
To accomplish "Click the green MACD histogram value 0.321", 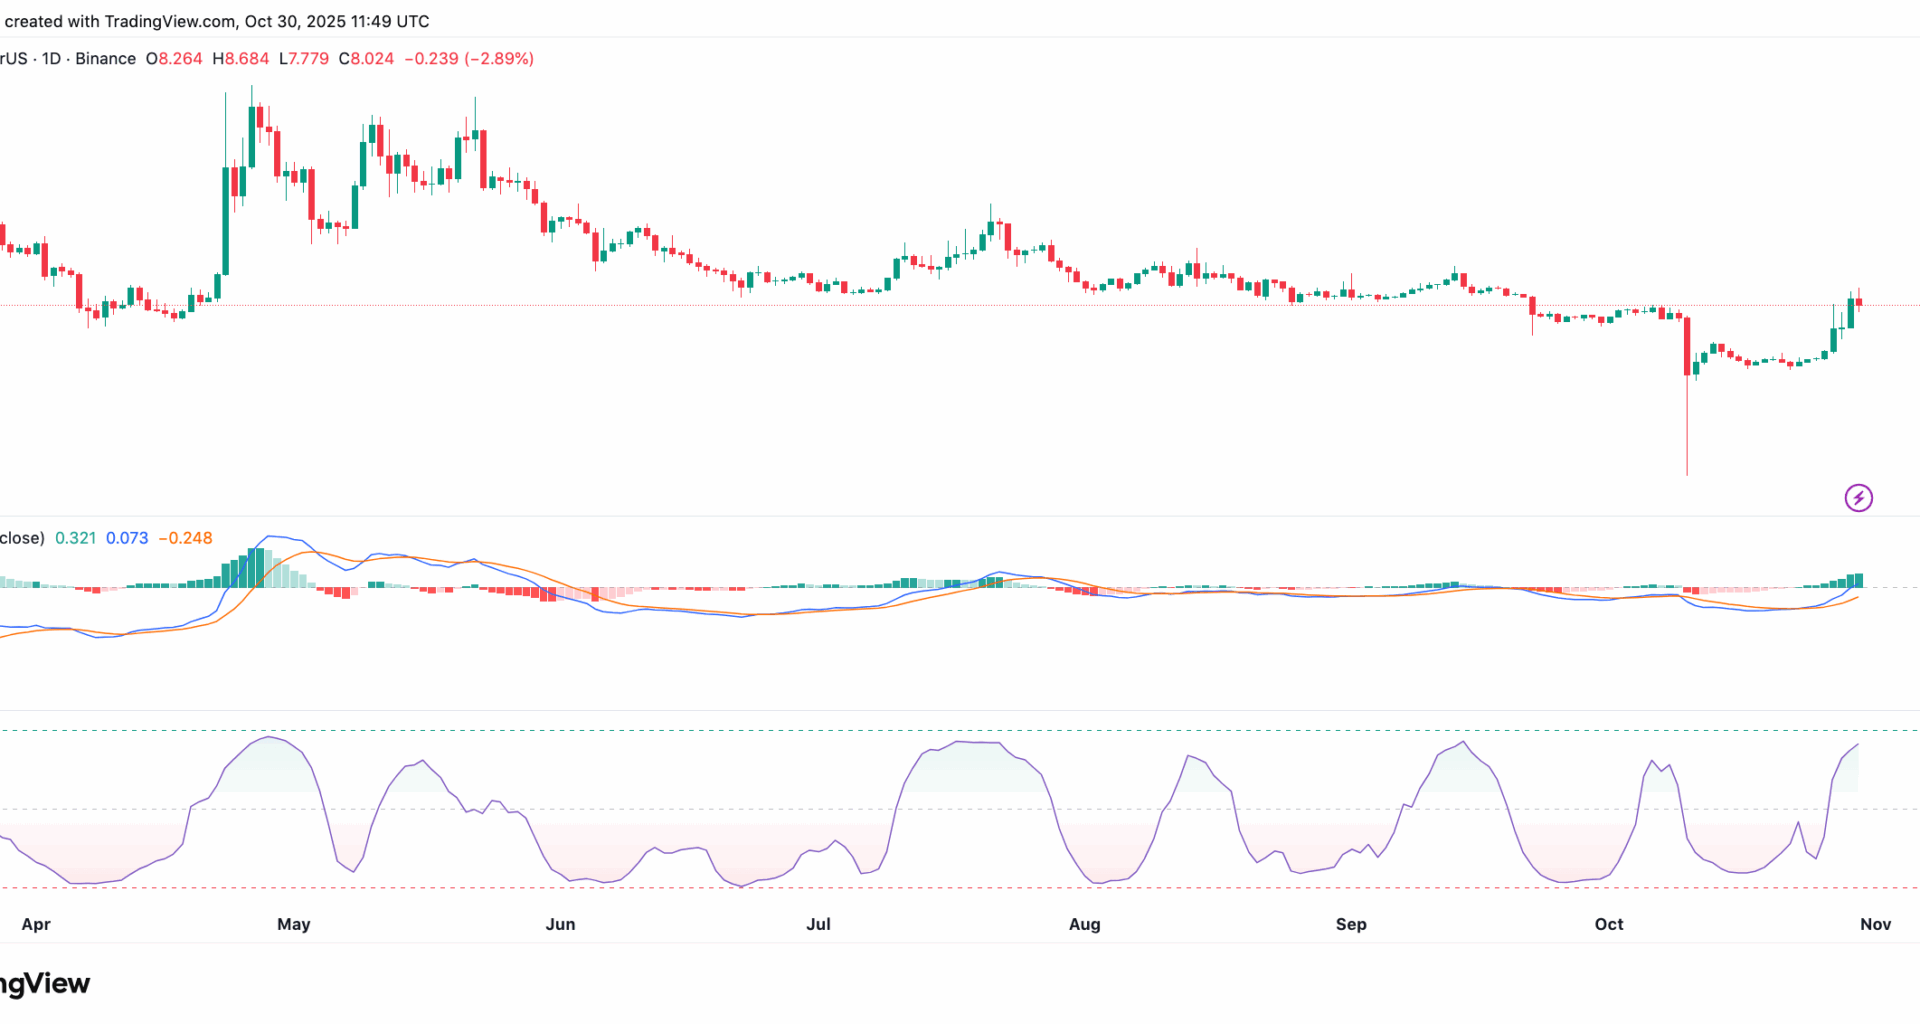I will 75,538.
